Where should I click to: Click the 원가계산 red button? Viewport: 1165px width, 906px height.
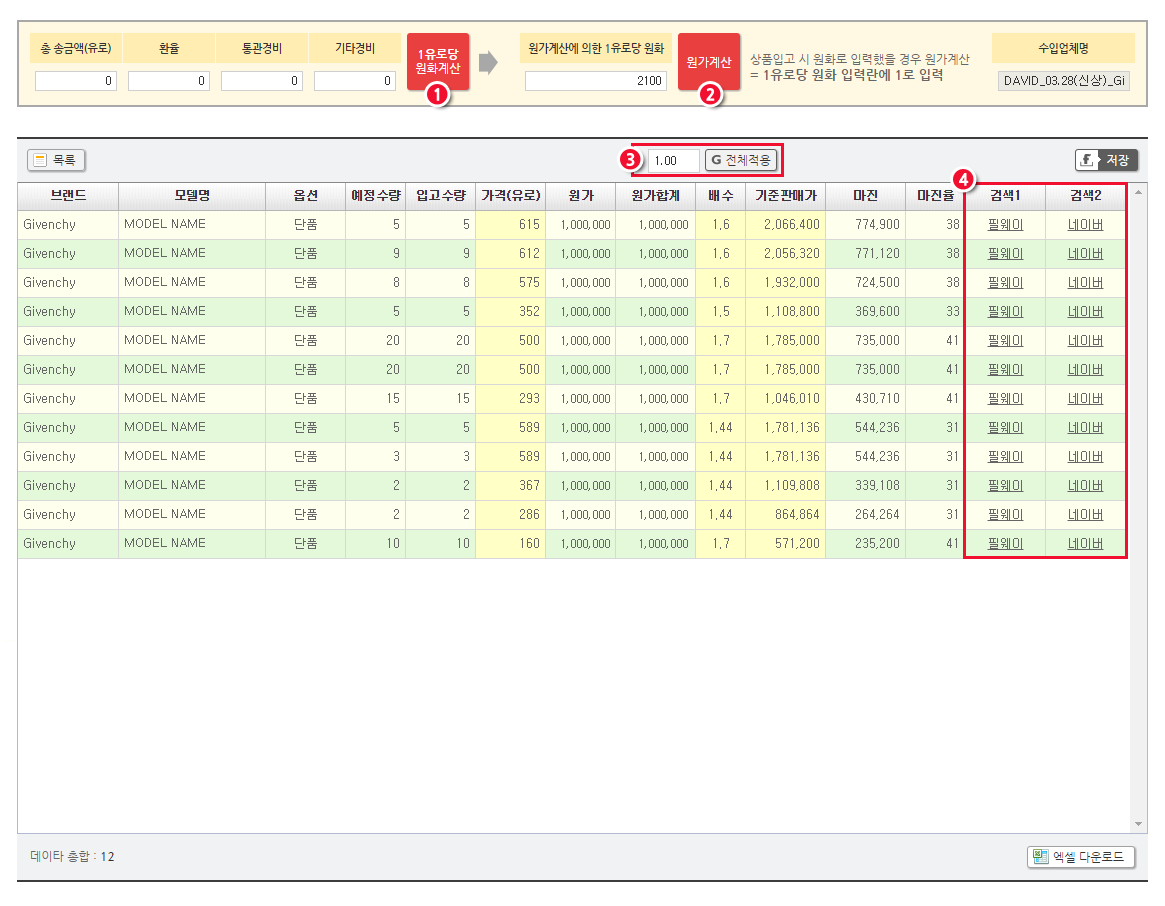coord(709,62)
